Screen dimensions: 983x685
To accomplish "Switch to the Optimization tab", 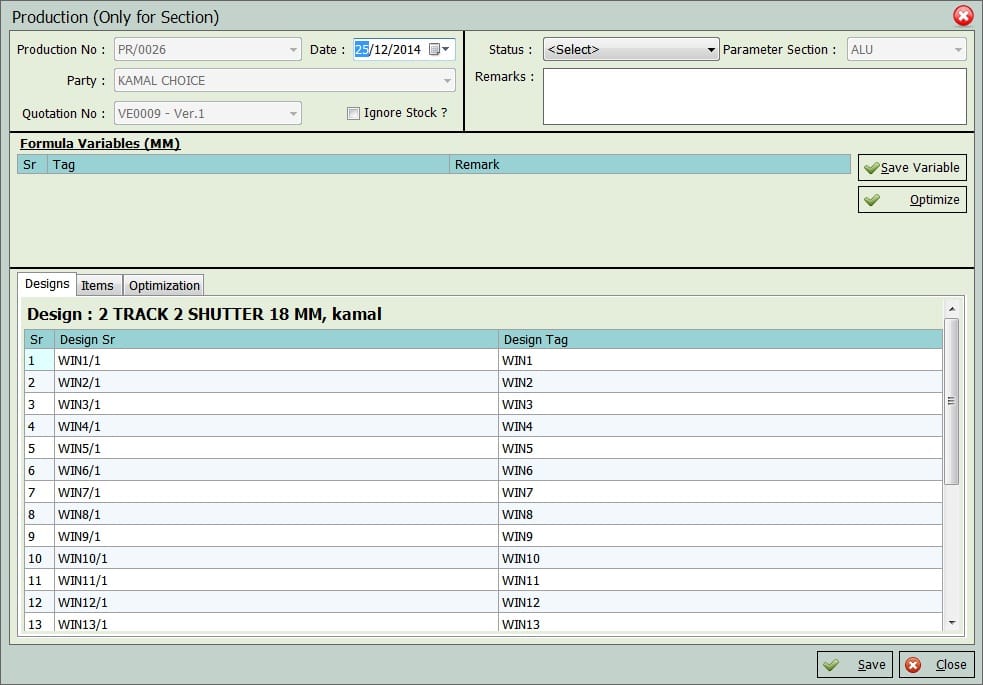I will [x=163, y=285].
